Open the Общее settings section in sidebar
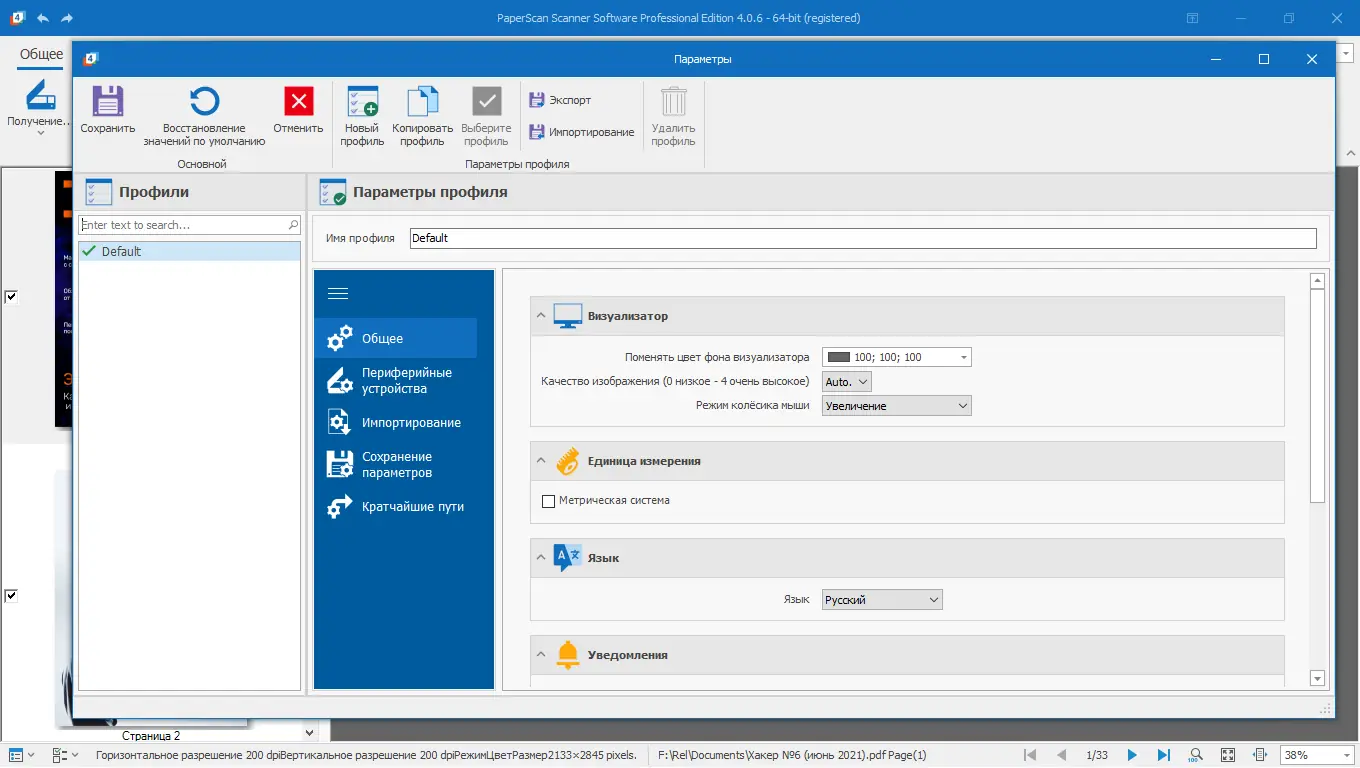 pyautogui.click(x=395, y=338)
